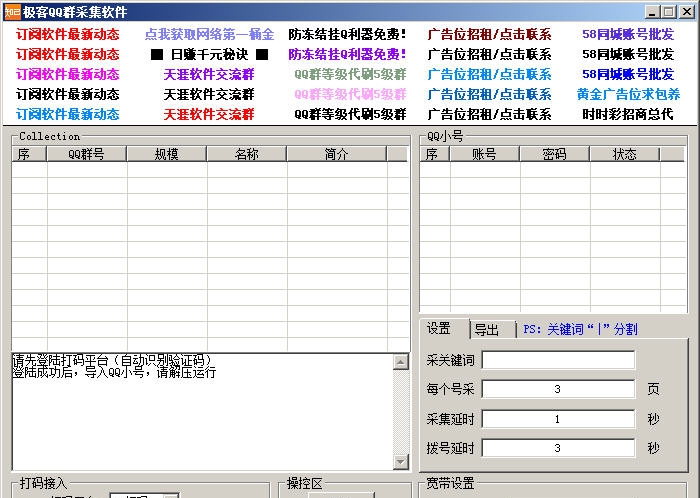The image size is (700, 498).
Task: Minimize the 极客QQ群采集软件 window
Action: [x=652, y=12]
